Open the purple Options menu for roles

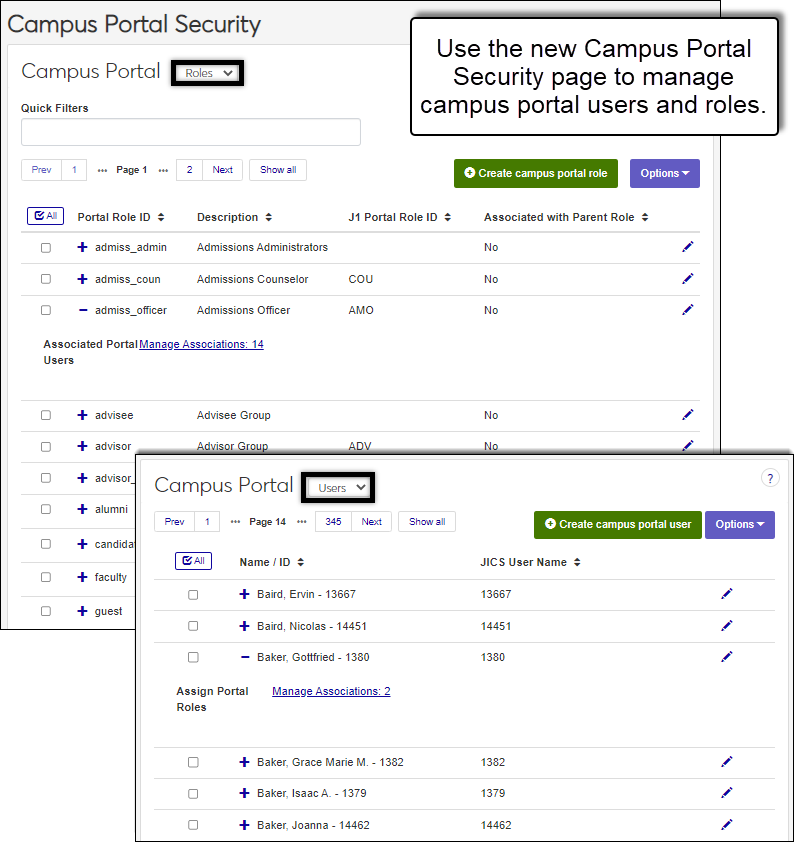click(664, 173)
